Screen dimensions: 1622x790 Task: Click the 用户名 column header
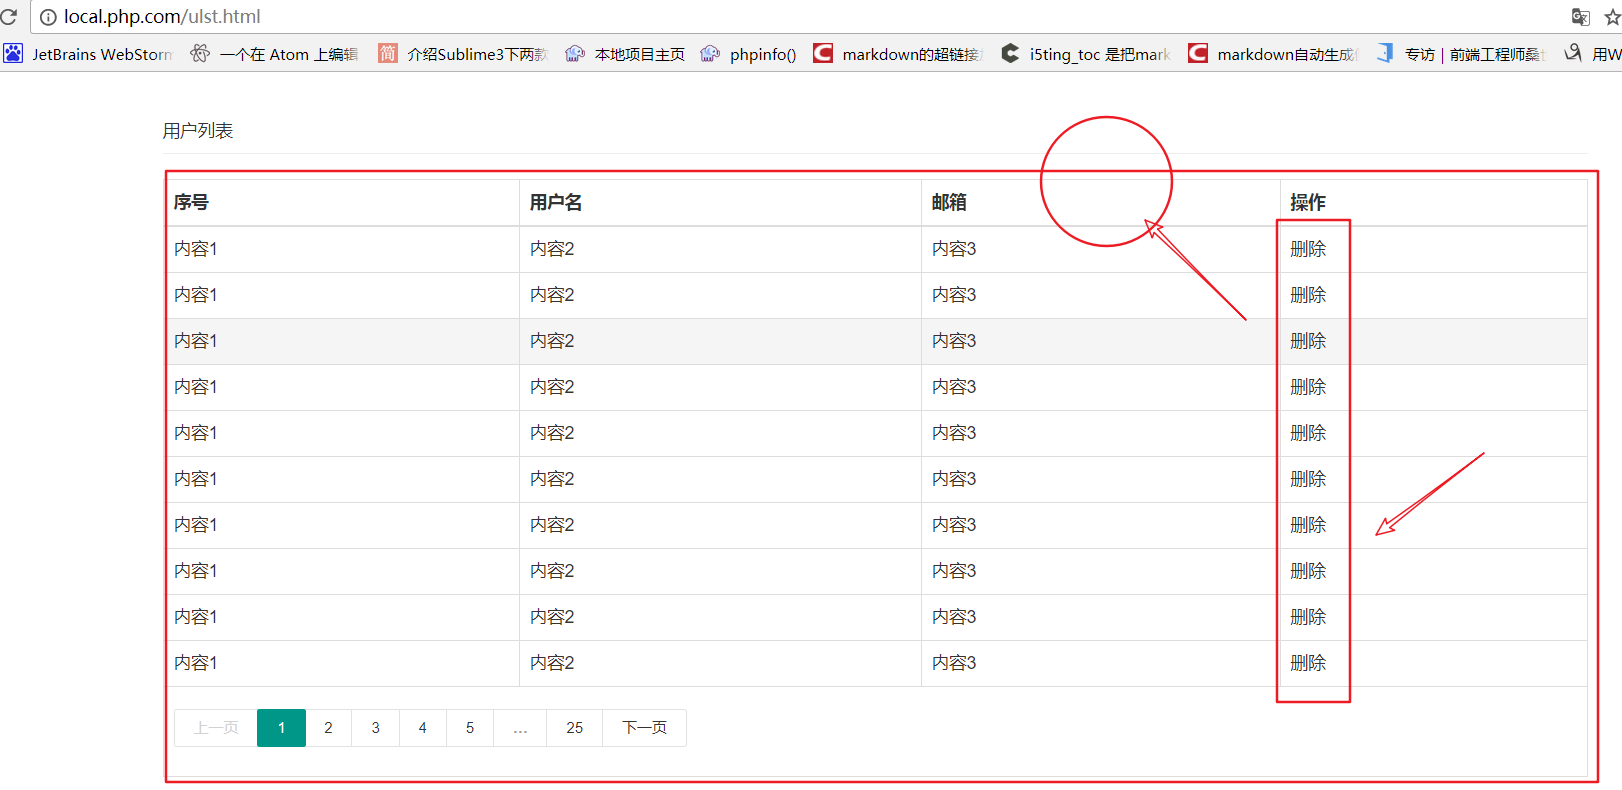[556, 203]
